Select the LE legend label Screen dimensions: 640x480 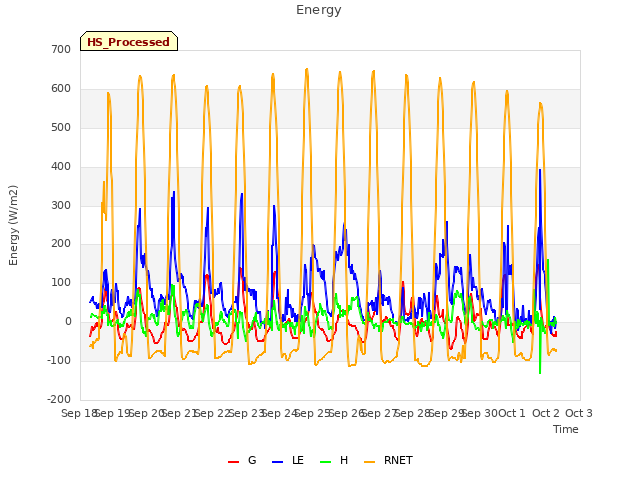(298, 460)
